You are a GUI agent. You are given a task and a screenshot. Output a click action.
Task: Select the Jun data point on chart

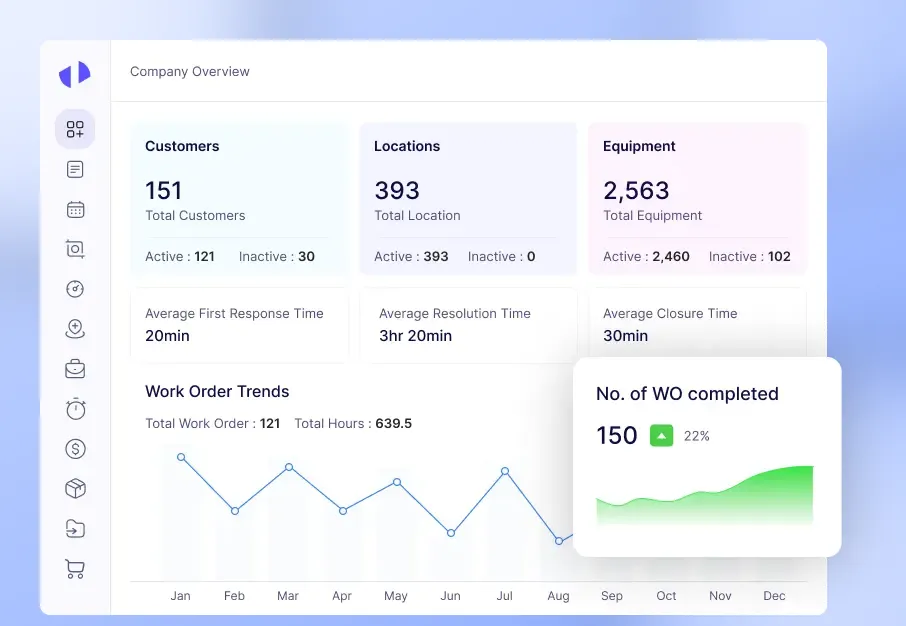click(x=451, y=533)
